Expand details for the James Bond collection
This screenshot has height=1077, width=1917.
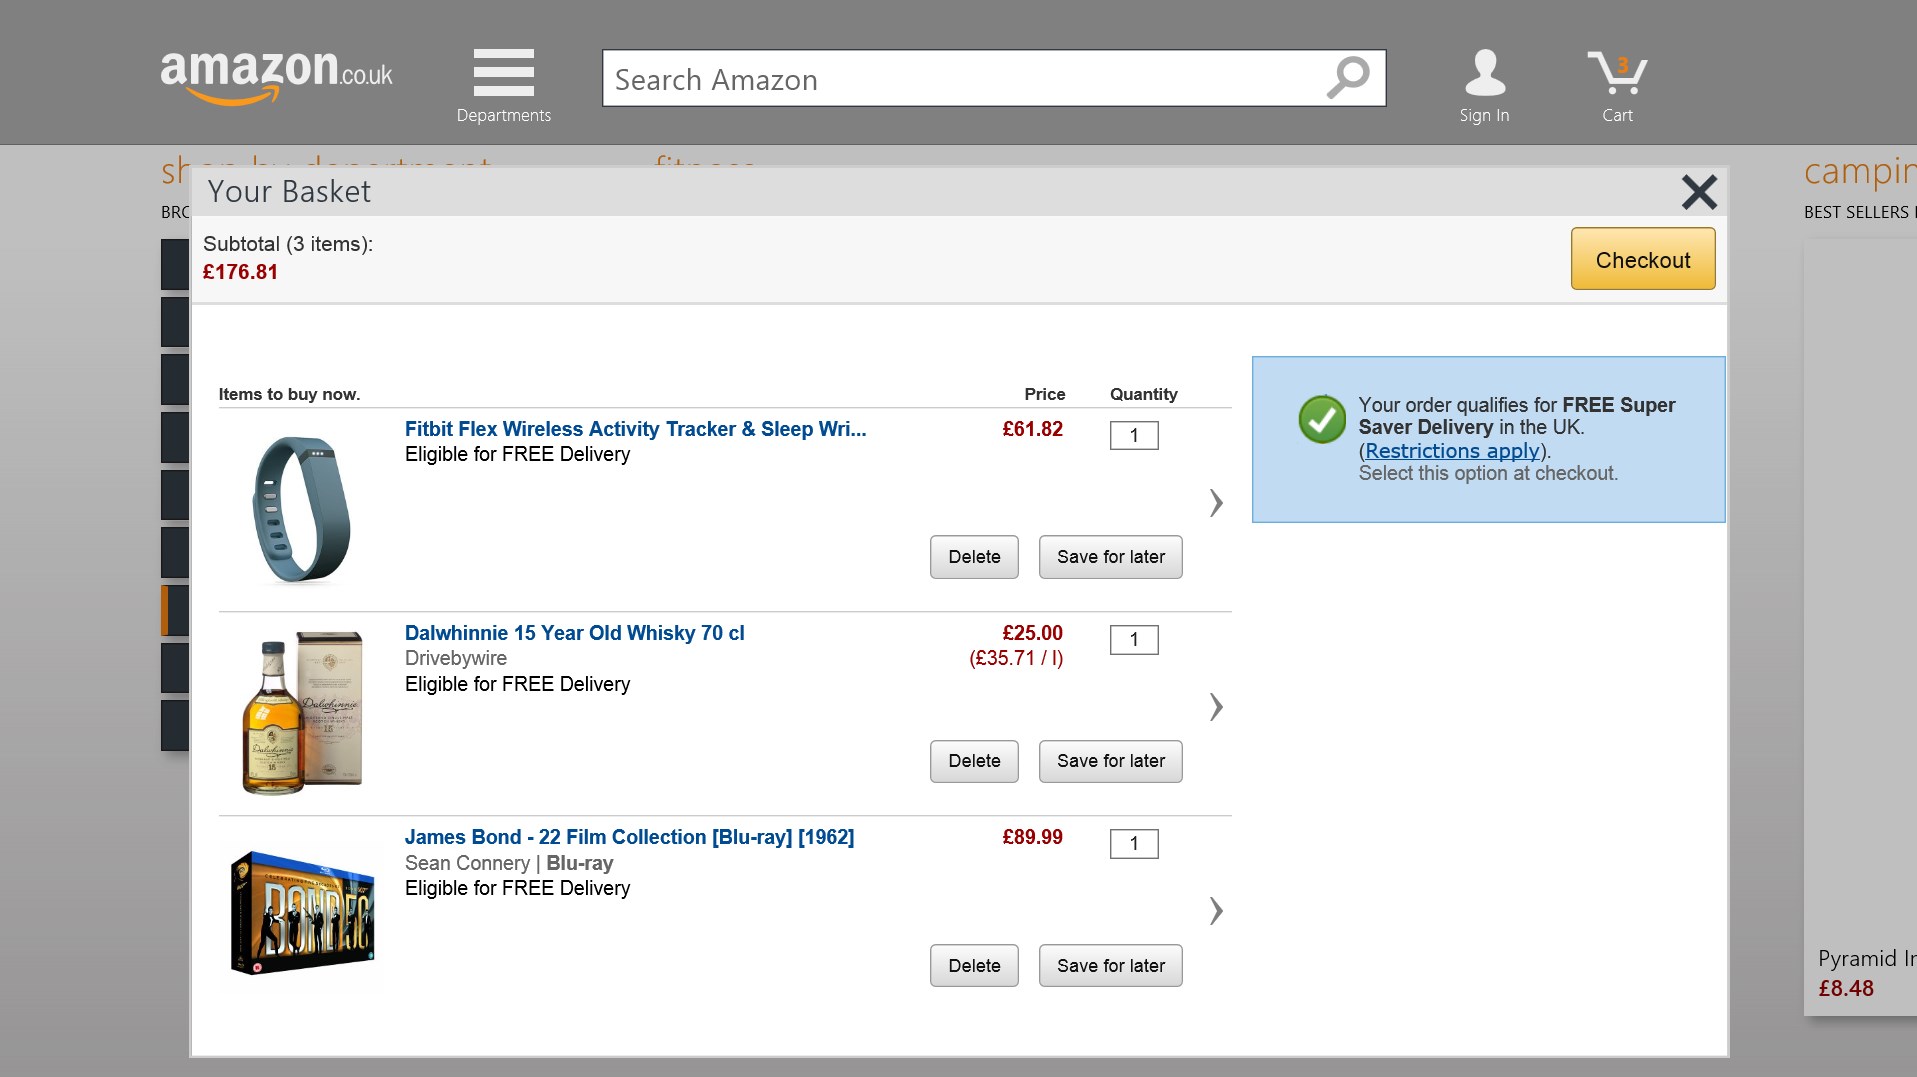[1215, 911]
